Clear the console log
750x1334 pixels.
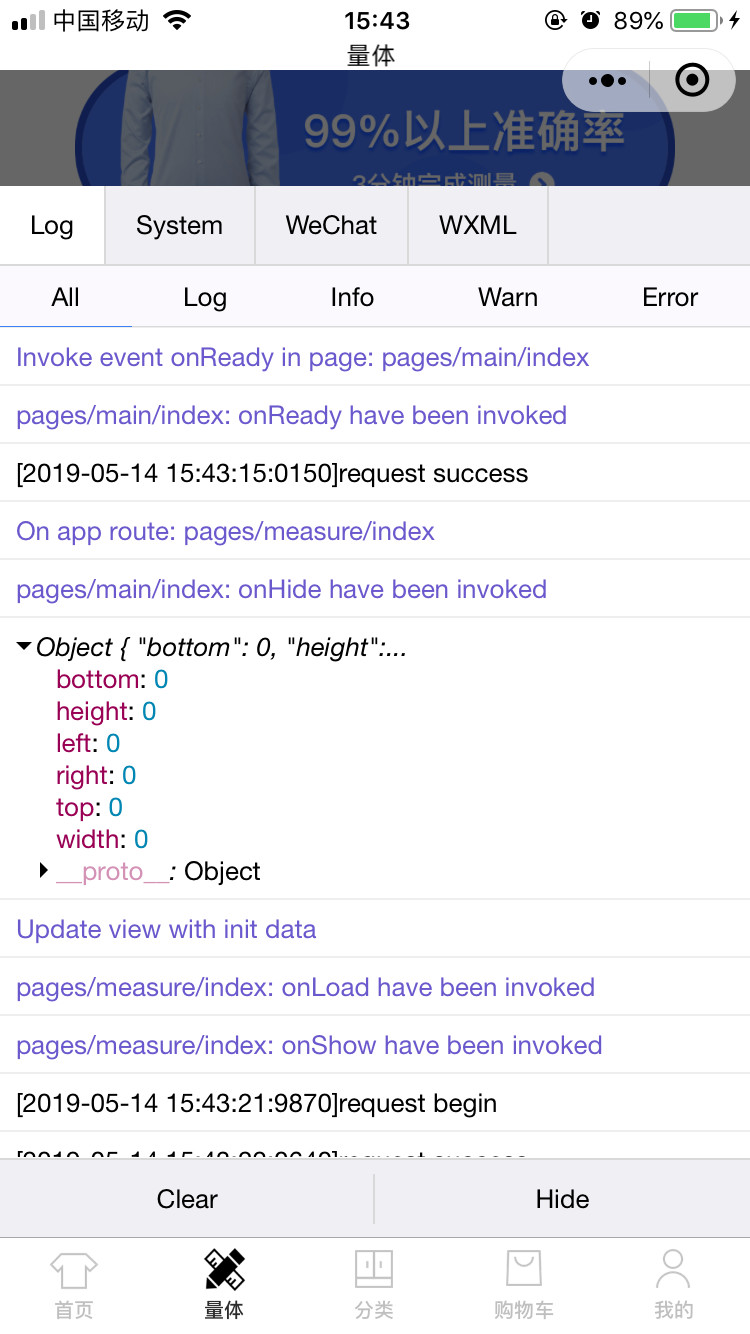[x=187, y=1199]
